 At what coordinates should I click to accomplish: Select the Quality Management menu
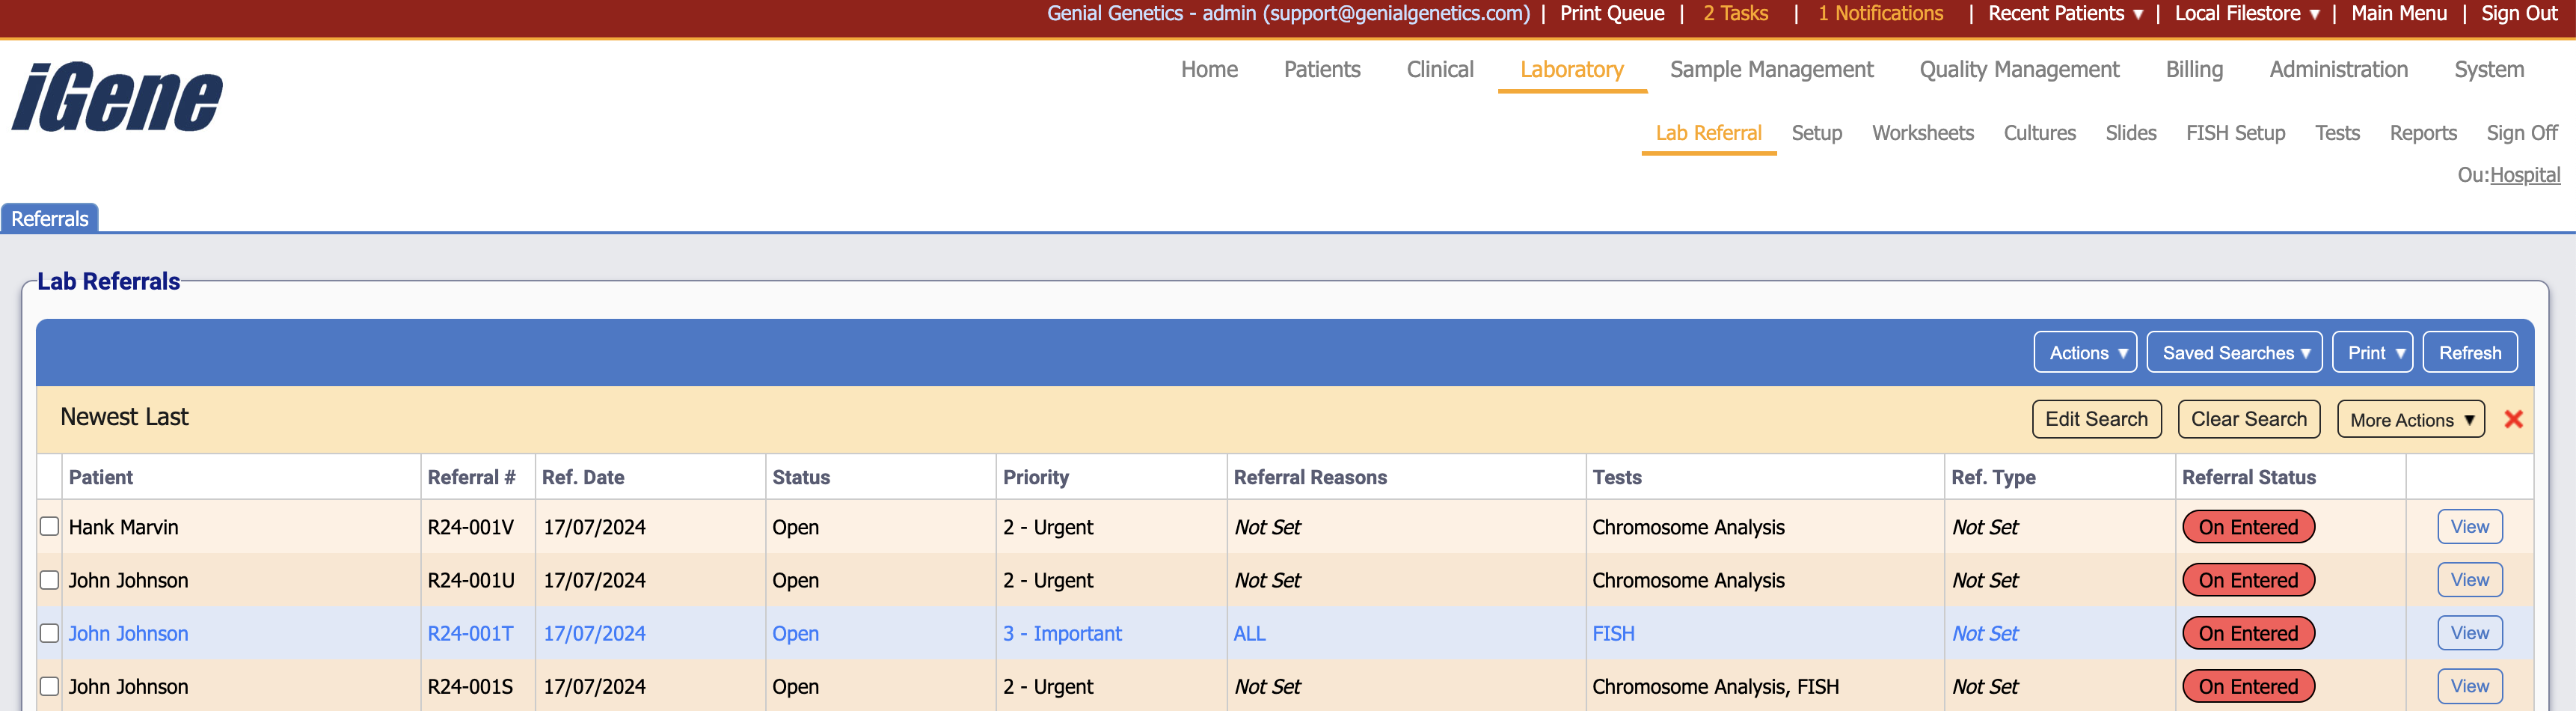tap(2017, 69)
